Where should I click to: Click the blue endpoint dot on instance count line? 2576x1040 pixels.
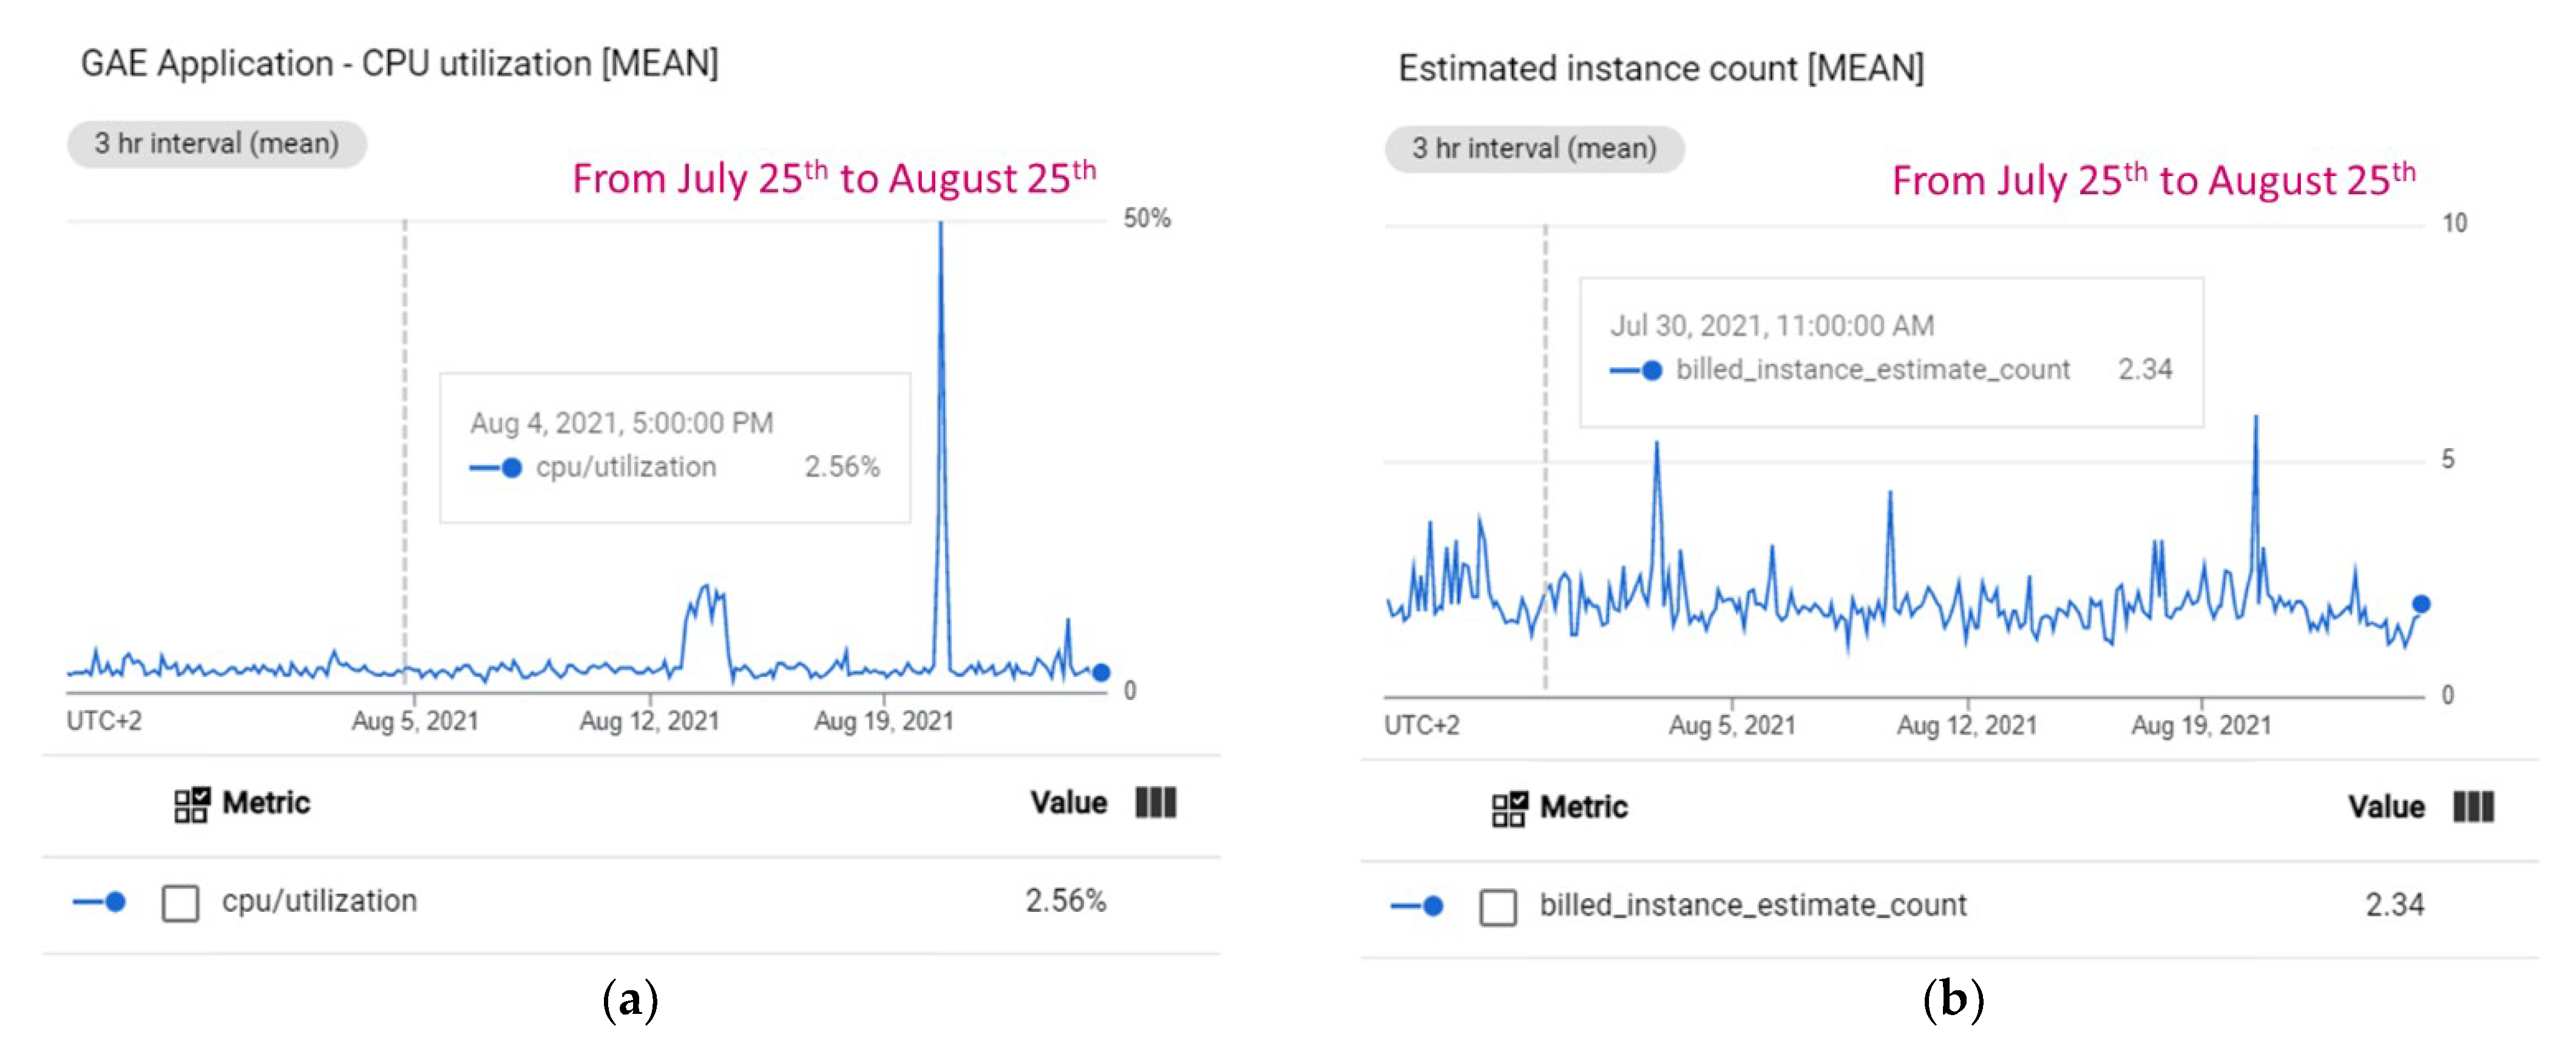2421,603
